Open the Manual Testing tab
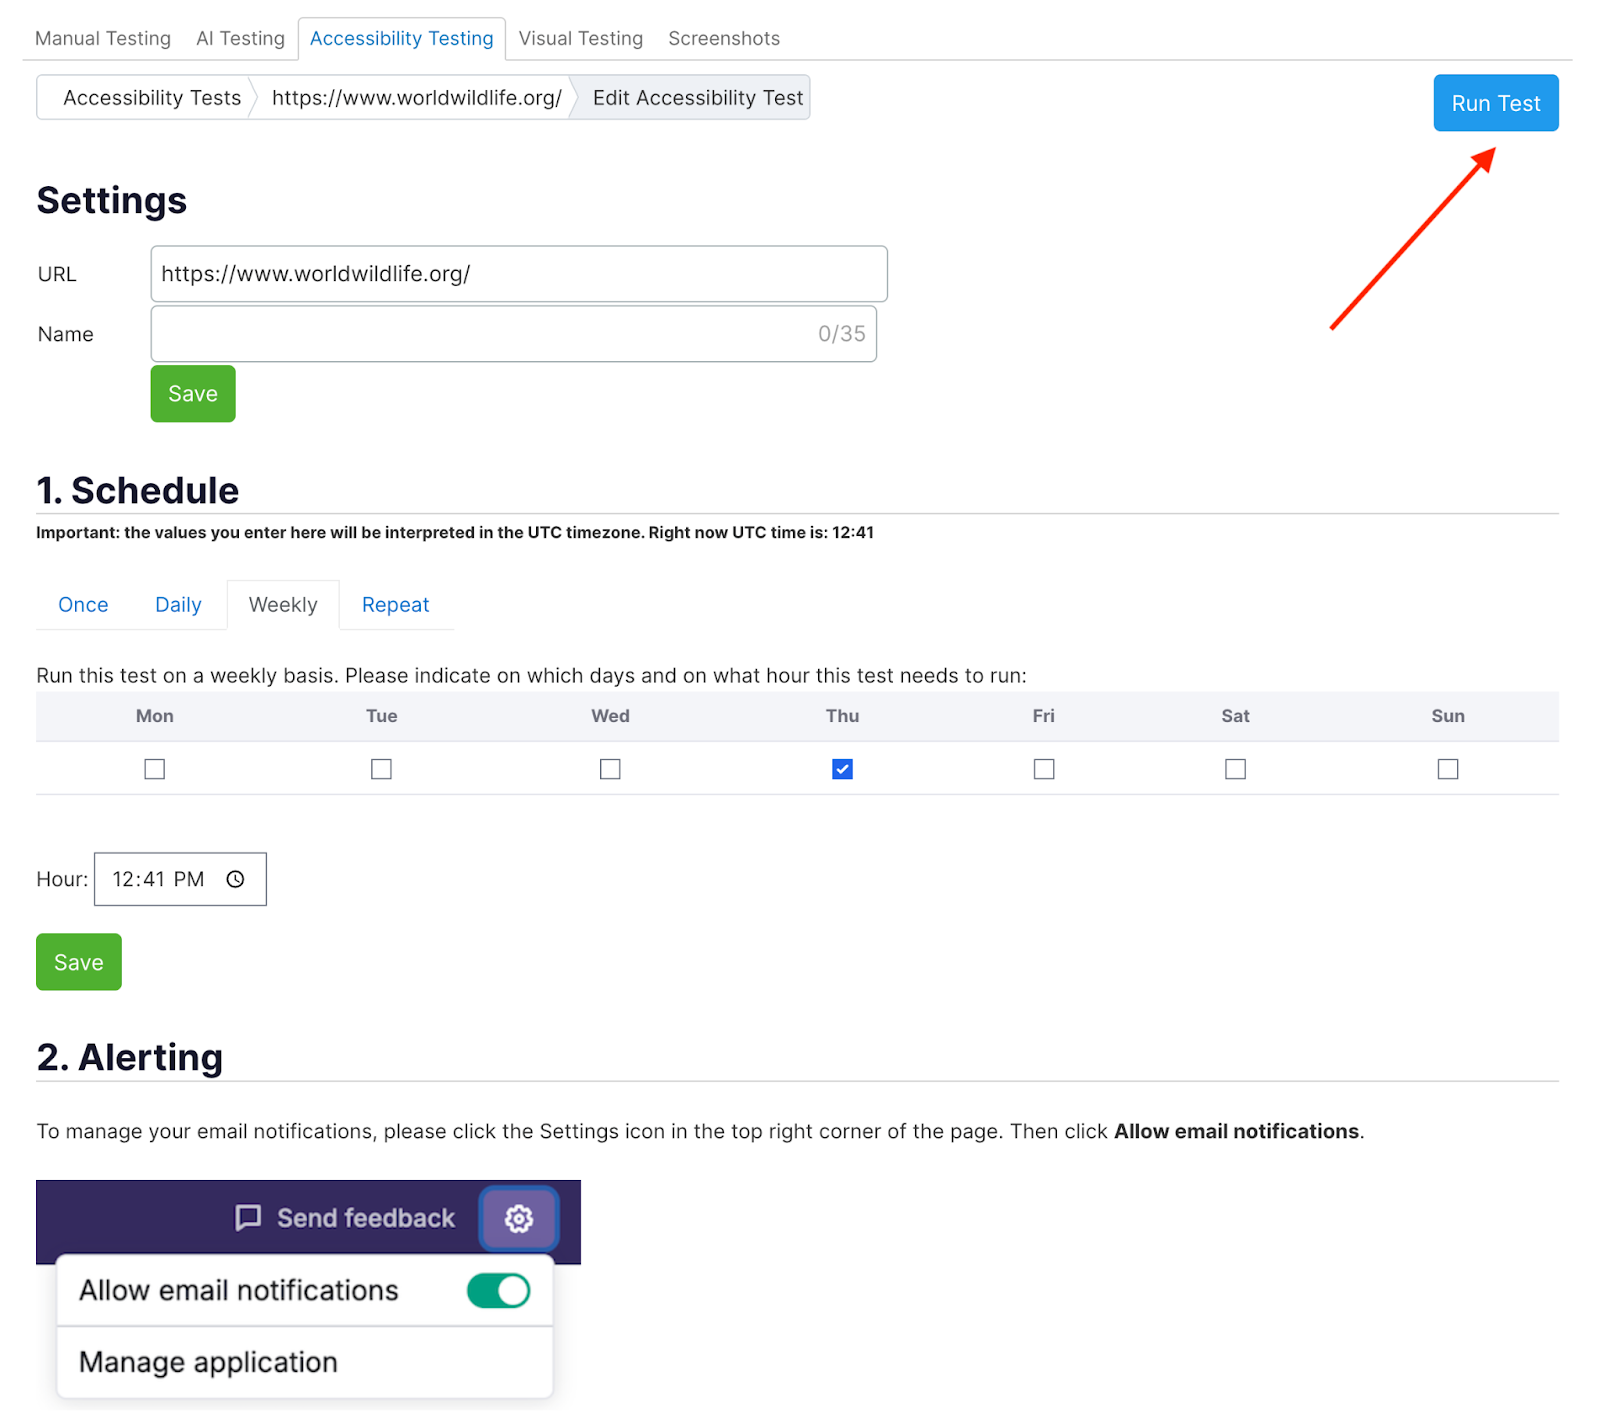This screenshot has height=1426, width=1600. click(x=103, y=38)
